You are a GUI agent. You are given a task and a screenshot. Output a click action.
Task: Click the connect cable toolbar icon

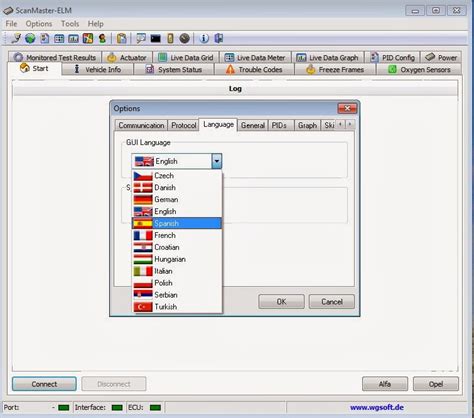[16, 38]
